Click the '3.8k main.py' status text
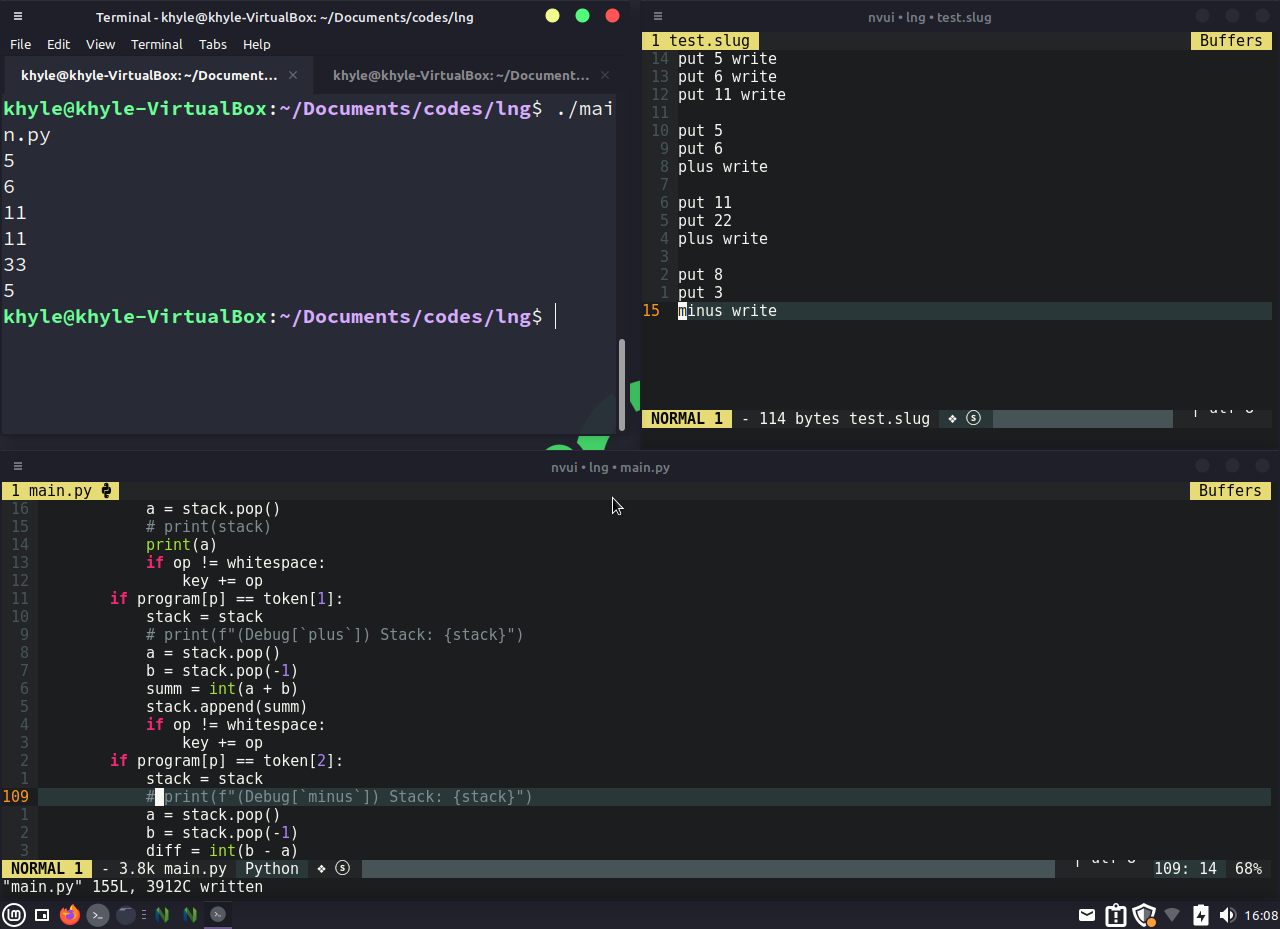1280x929 pixels. tap(173, 869)
